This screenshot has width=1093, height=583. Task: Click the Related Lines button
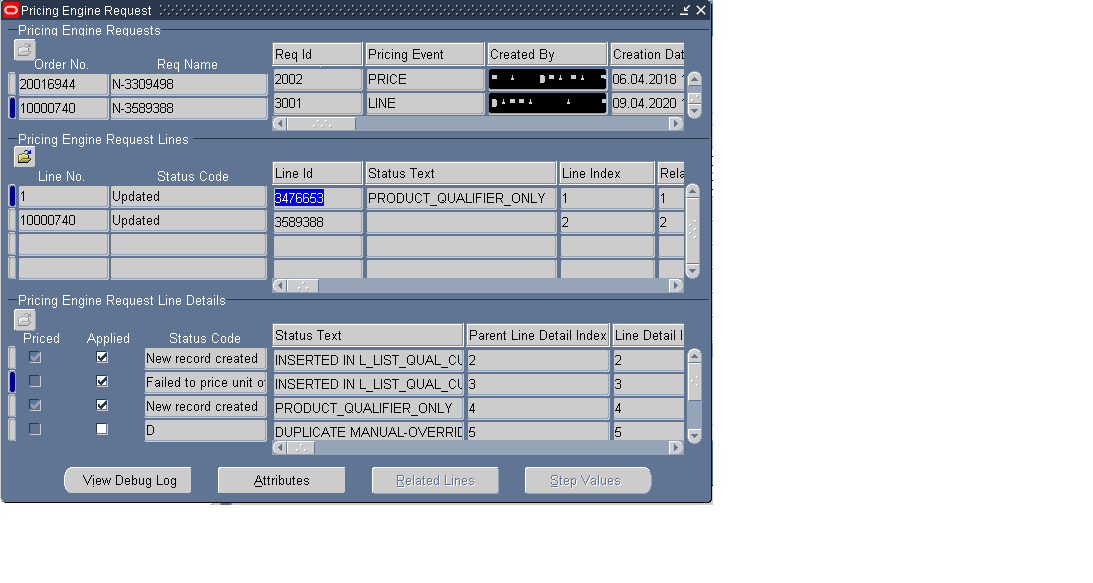(x=435, y=480)
